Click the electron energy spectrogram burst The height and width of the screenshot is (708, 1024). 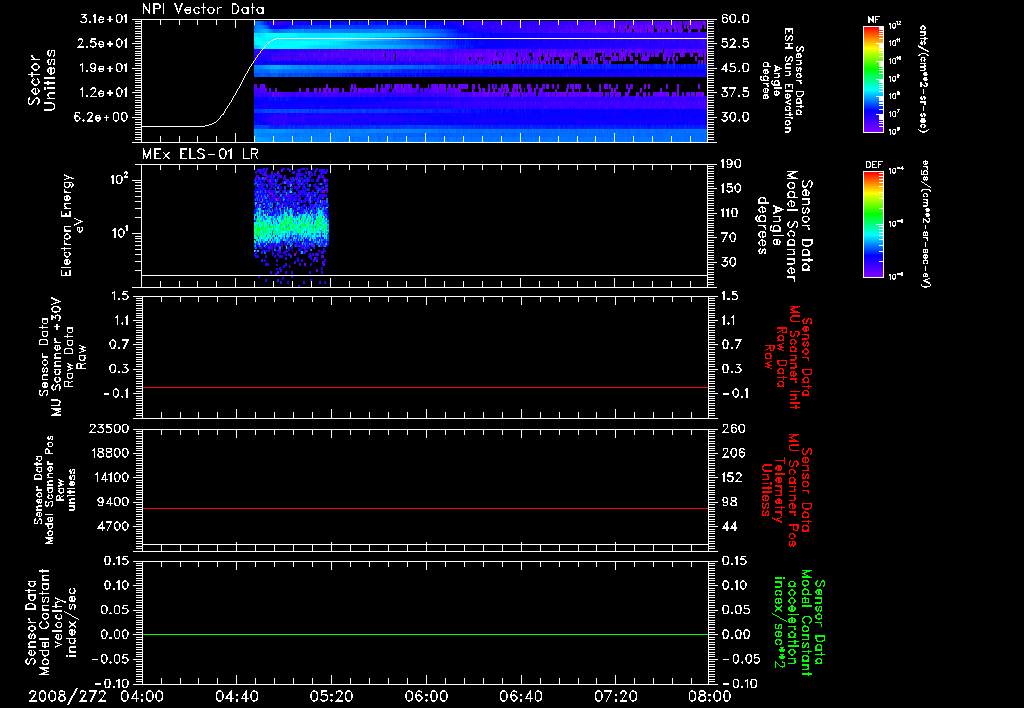click(291, 225)
